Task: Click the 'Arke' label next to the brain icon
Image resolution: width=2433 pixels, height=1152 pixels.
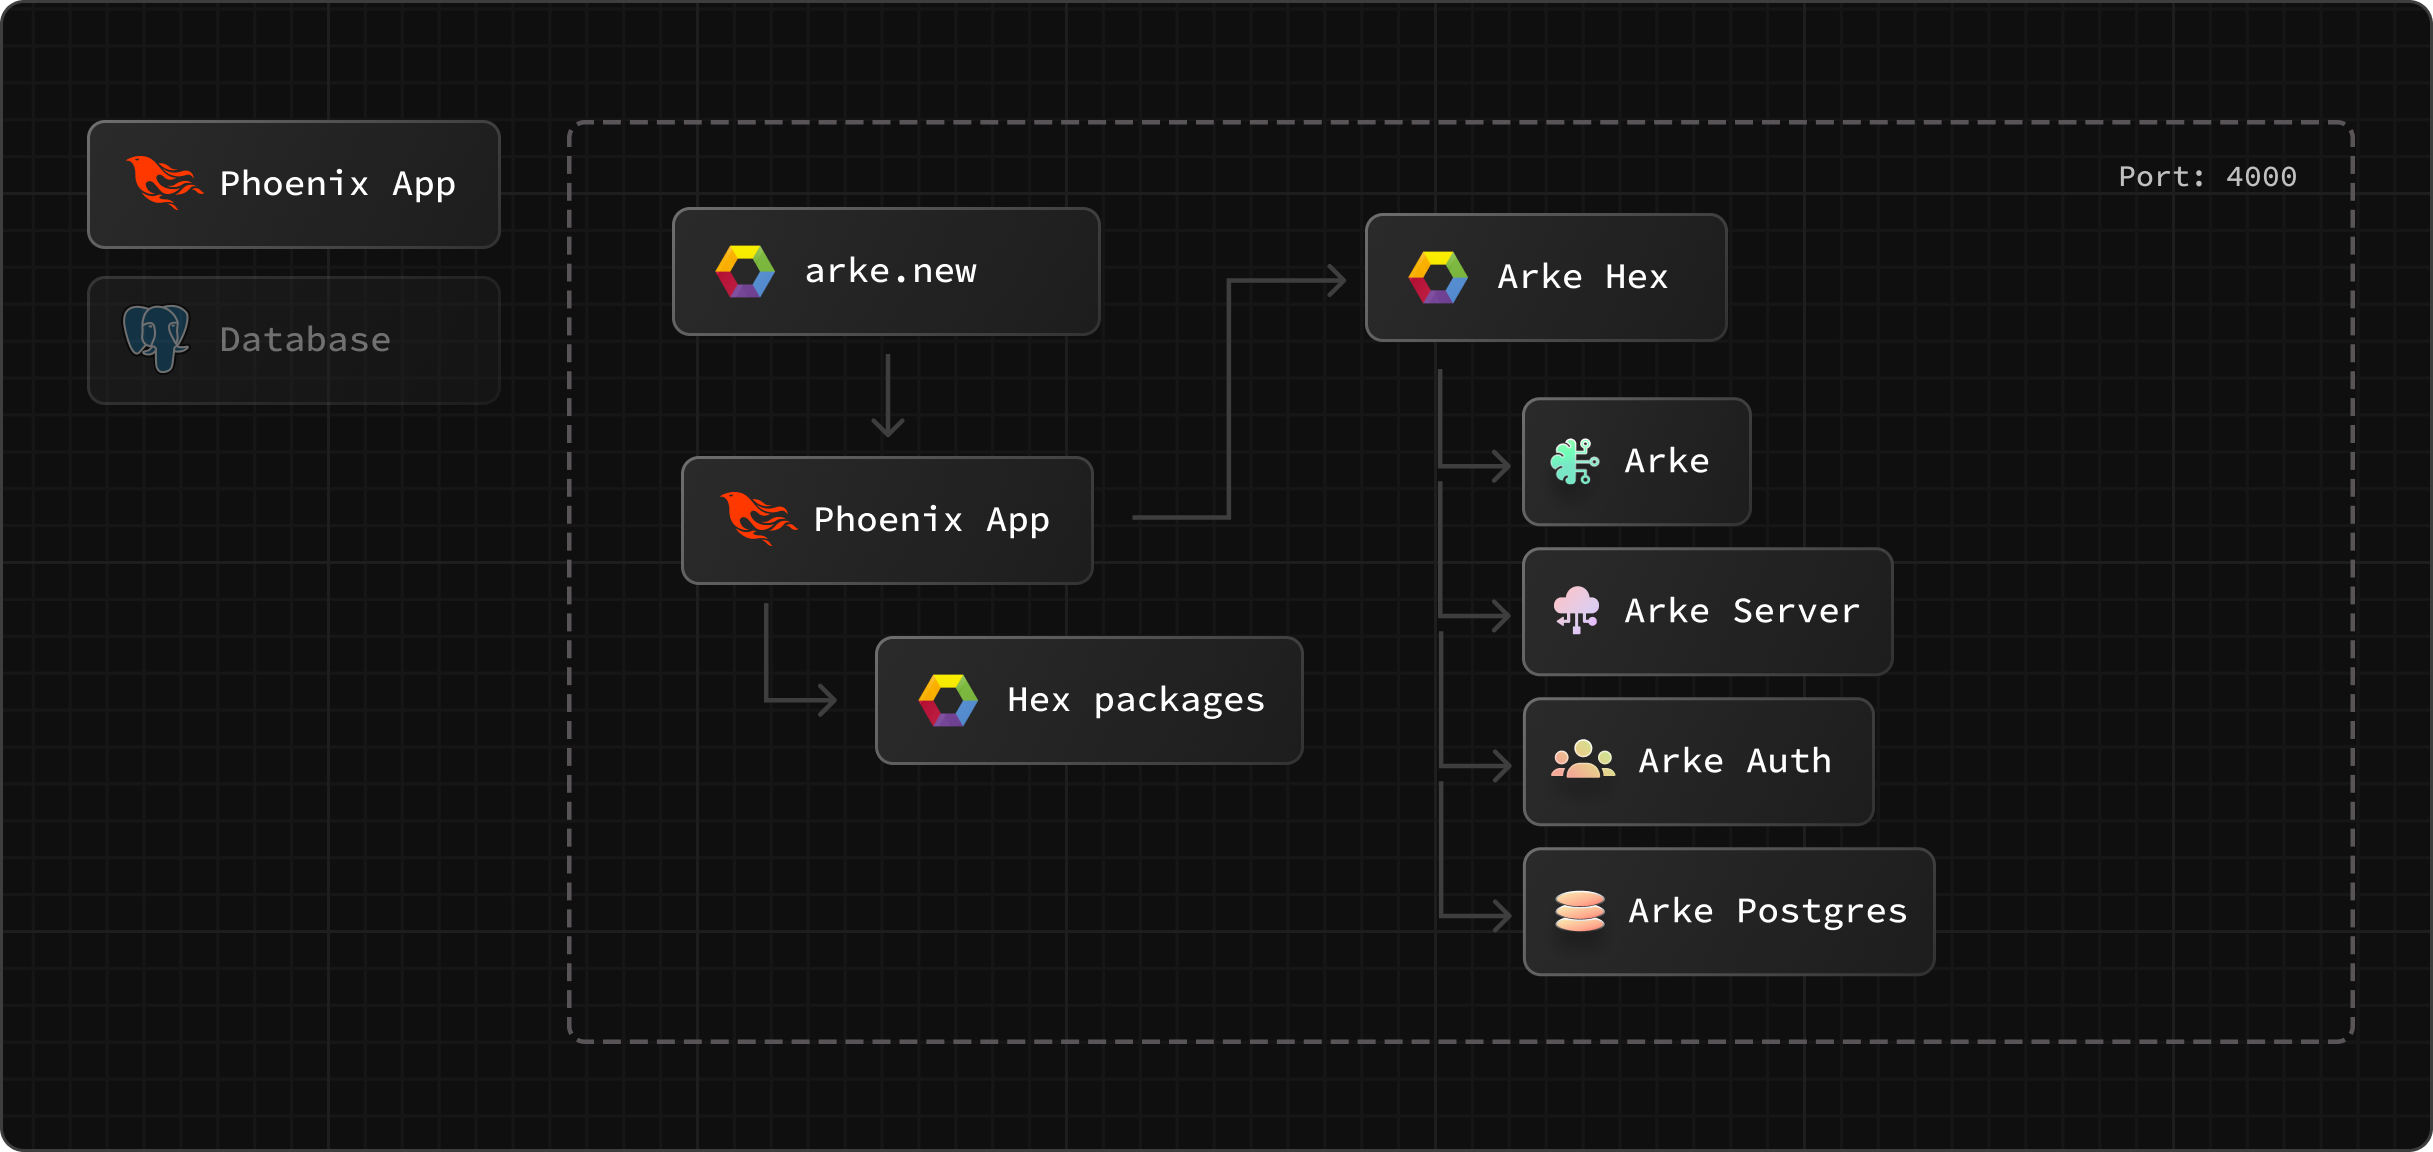Action: [x=1667, y=461]
